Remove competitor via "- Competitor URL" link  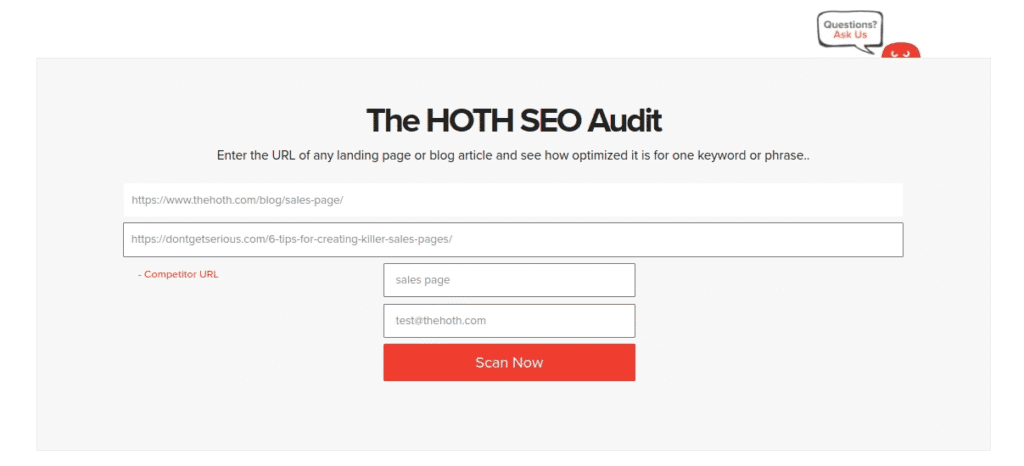click(178, 274)
